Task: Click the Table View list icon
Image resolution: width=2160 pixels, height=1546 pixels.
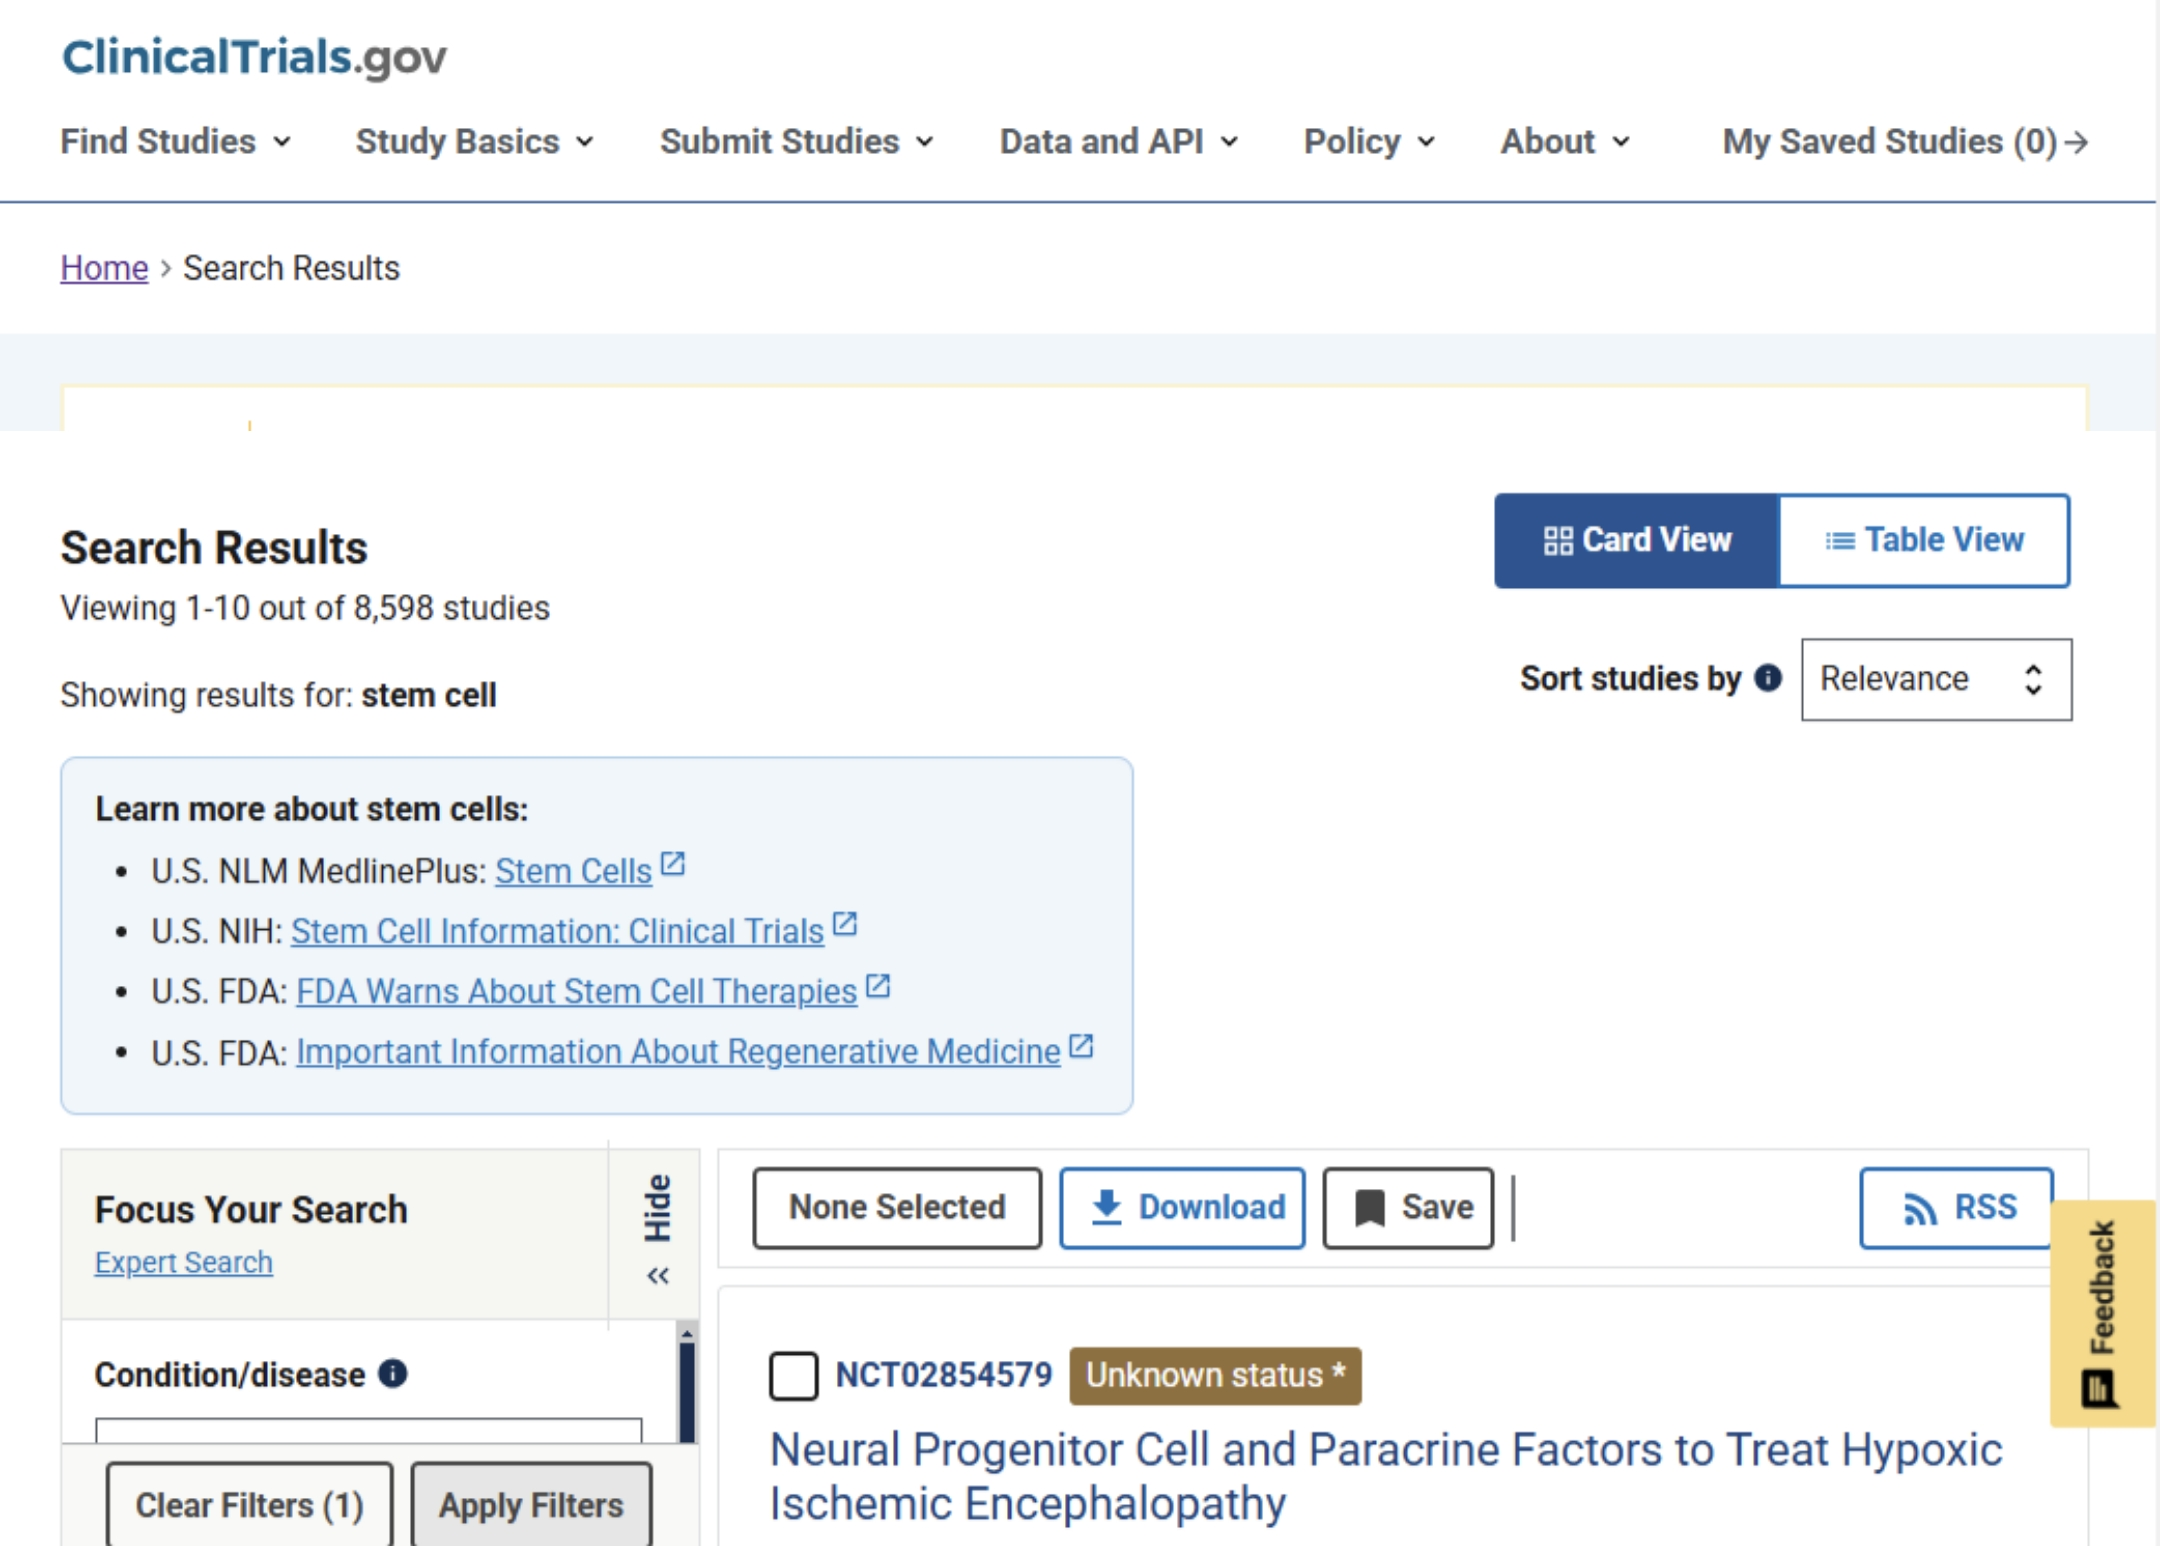Action: tap(1839, 541)
